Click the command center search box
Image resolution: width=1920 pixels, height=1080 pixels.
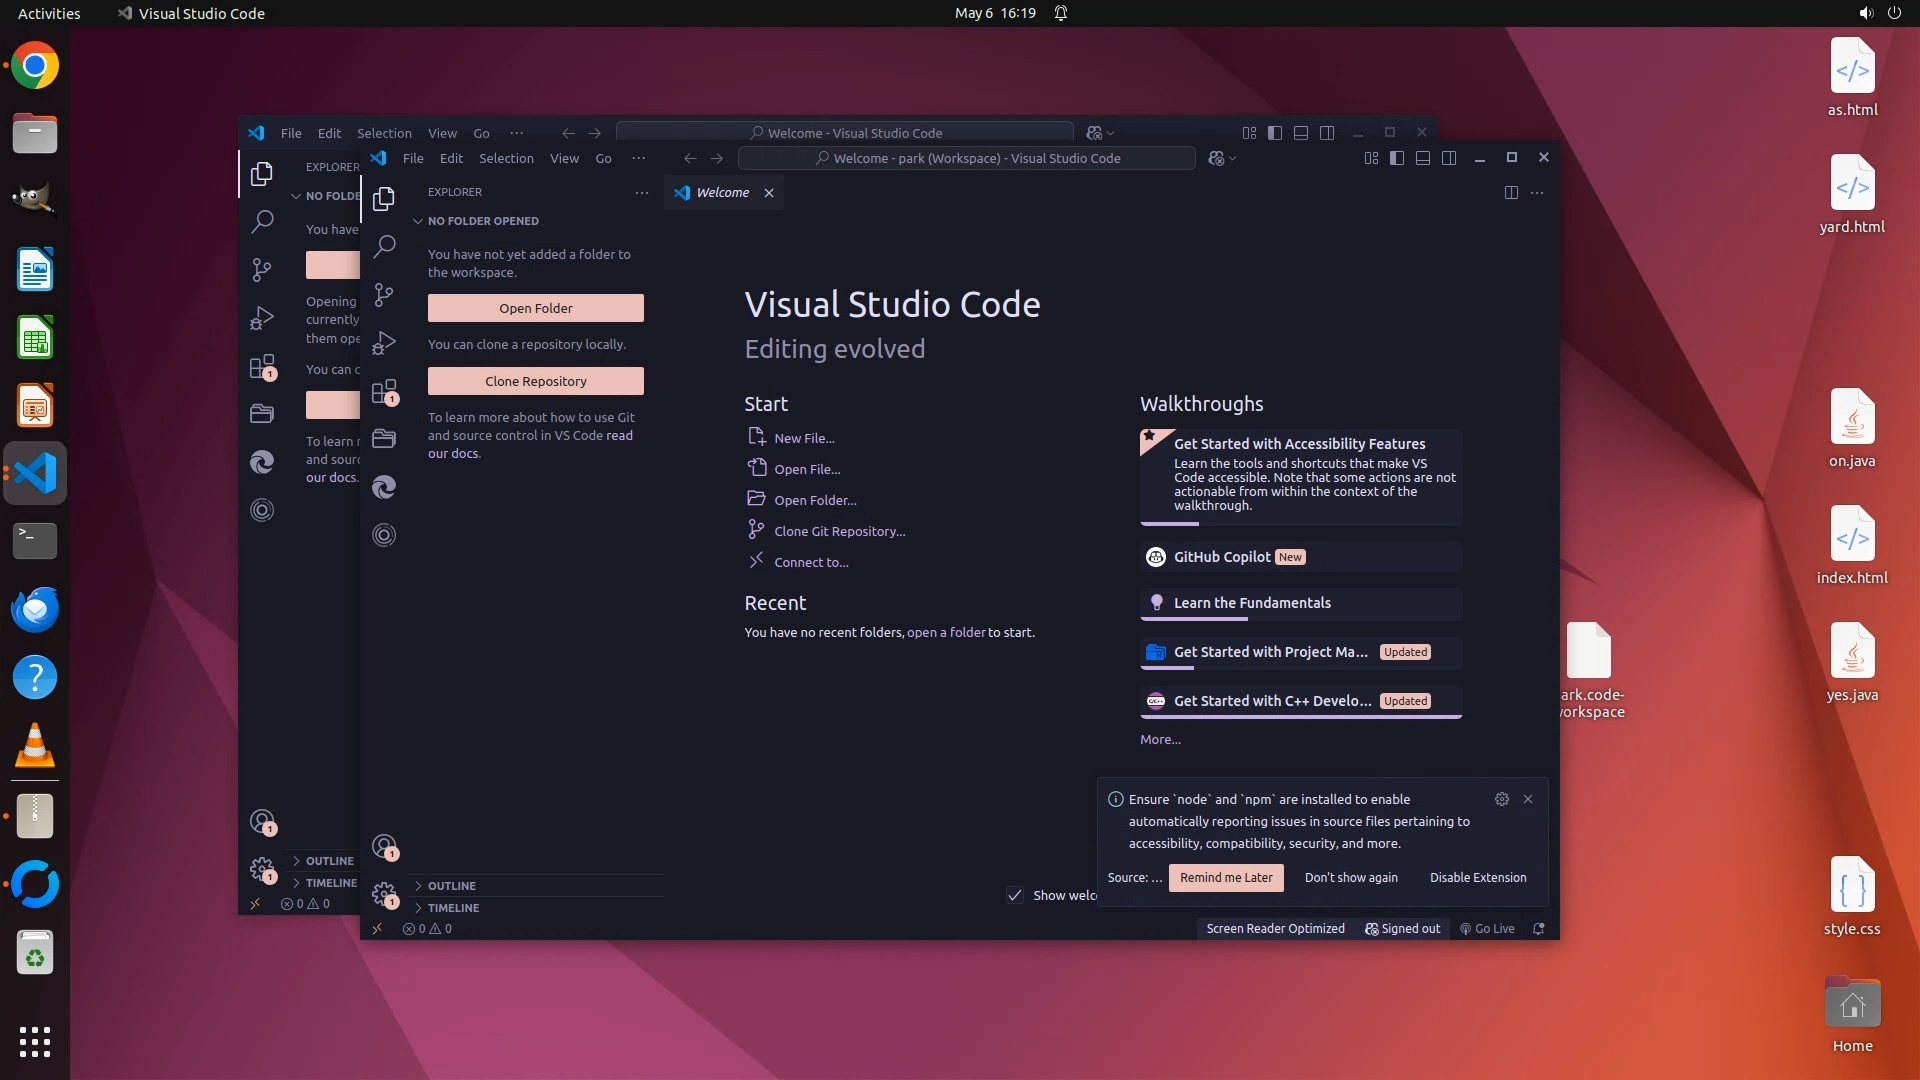point(966,158)
